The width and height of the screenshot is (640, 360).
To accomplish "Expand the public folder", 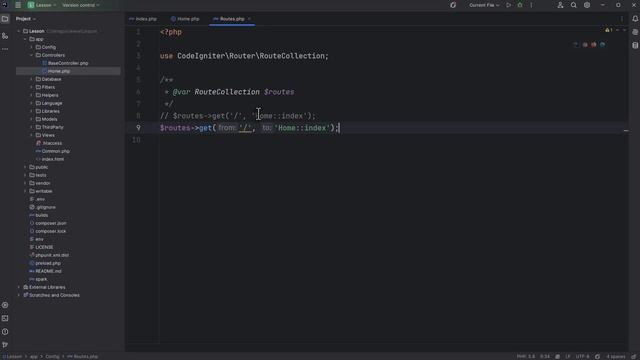I will [25, 167].
